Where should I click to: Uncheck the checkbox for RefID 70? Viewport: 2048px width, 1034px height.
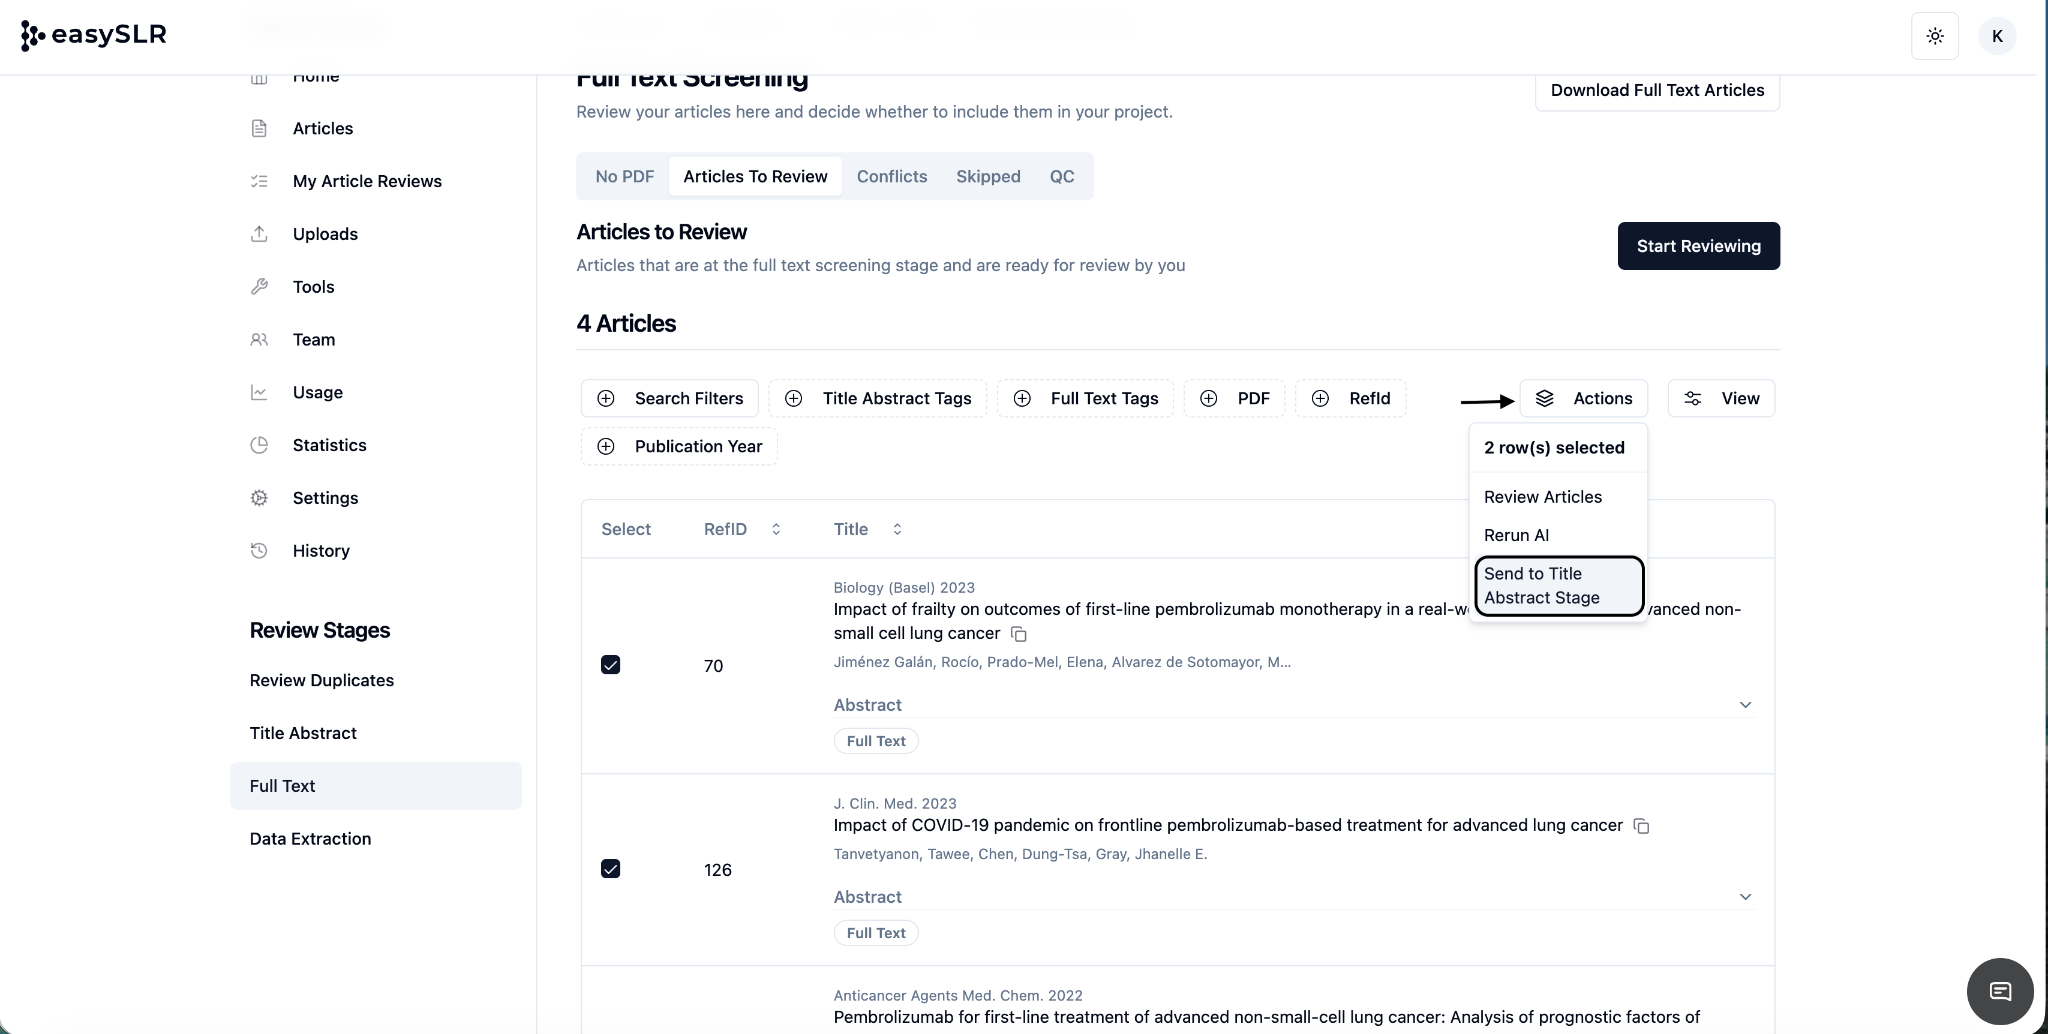point(611,665)
